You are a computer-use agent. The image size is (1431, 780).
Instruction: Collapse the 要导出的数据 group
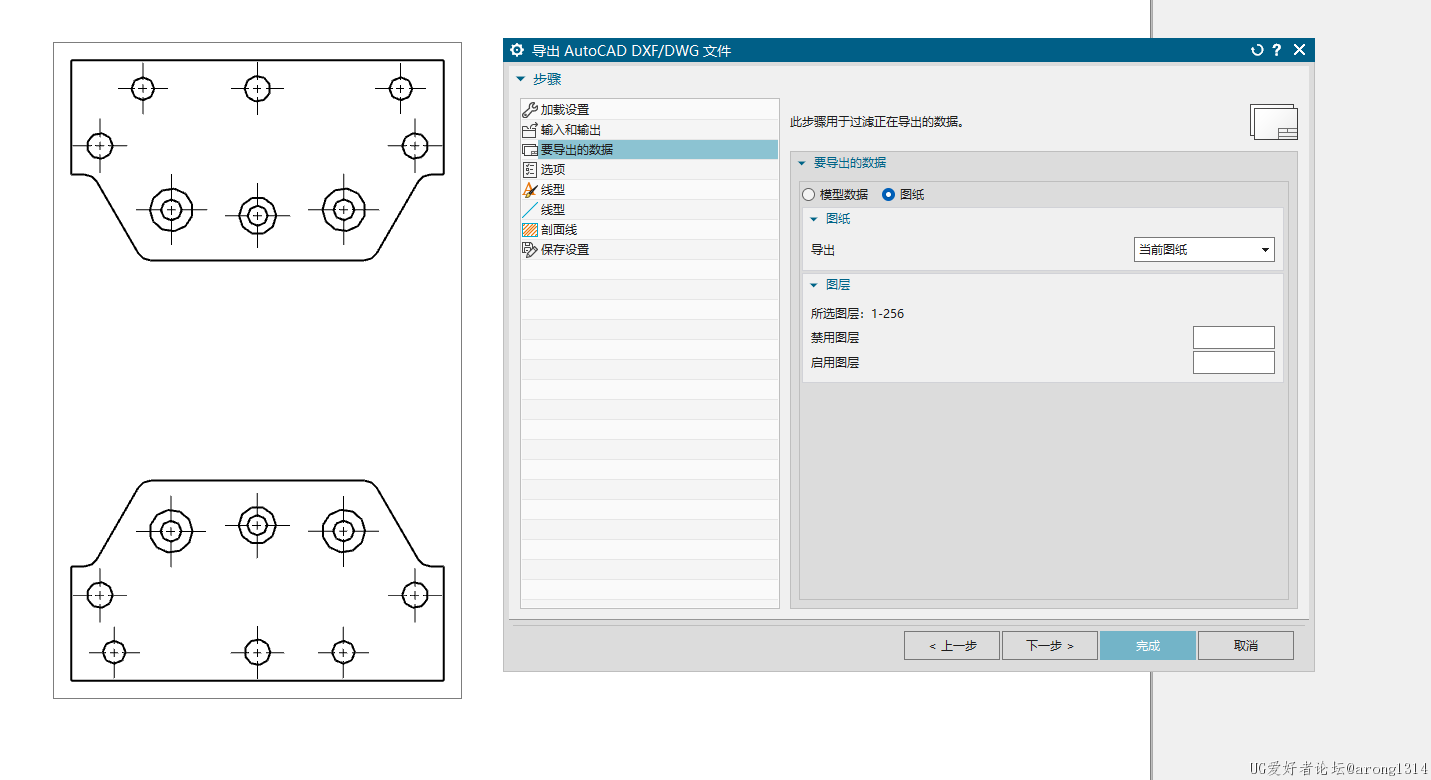coord(801,163)
